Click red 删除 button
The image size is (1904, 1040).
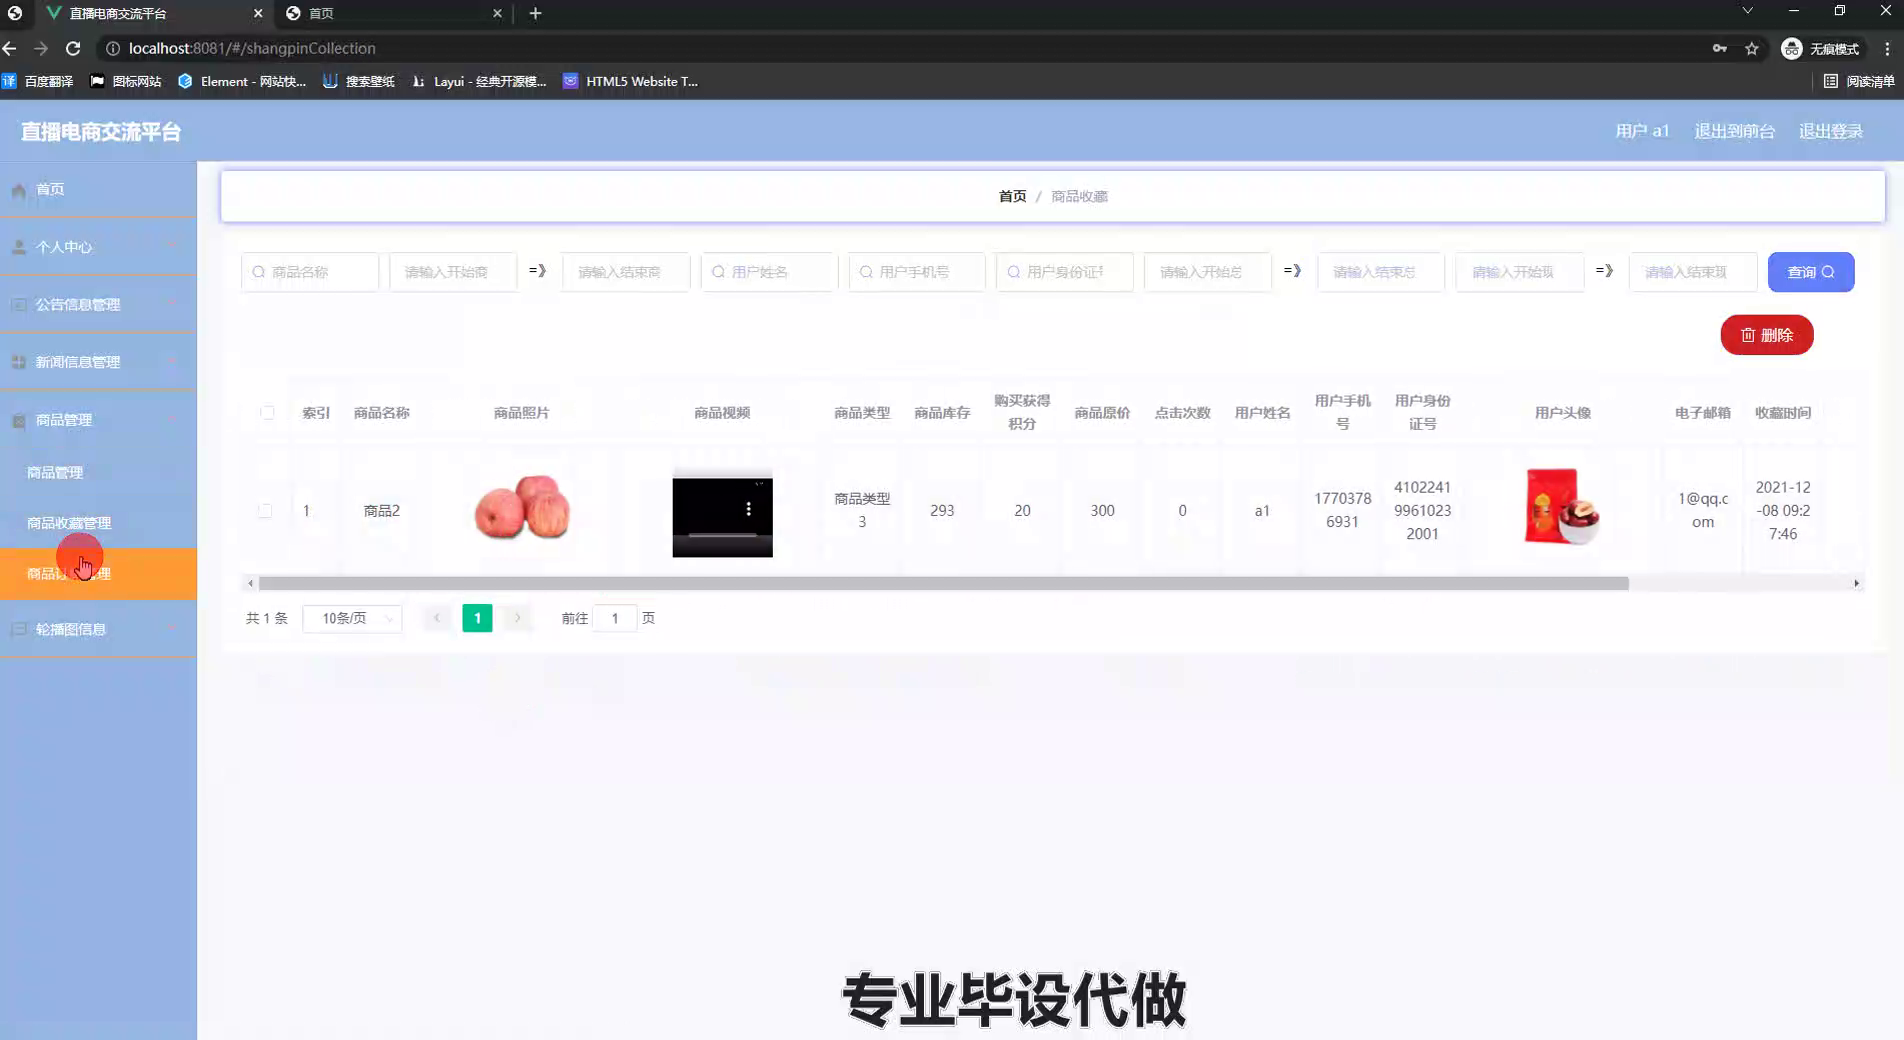(x=1766, y=335)
